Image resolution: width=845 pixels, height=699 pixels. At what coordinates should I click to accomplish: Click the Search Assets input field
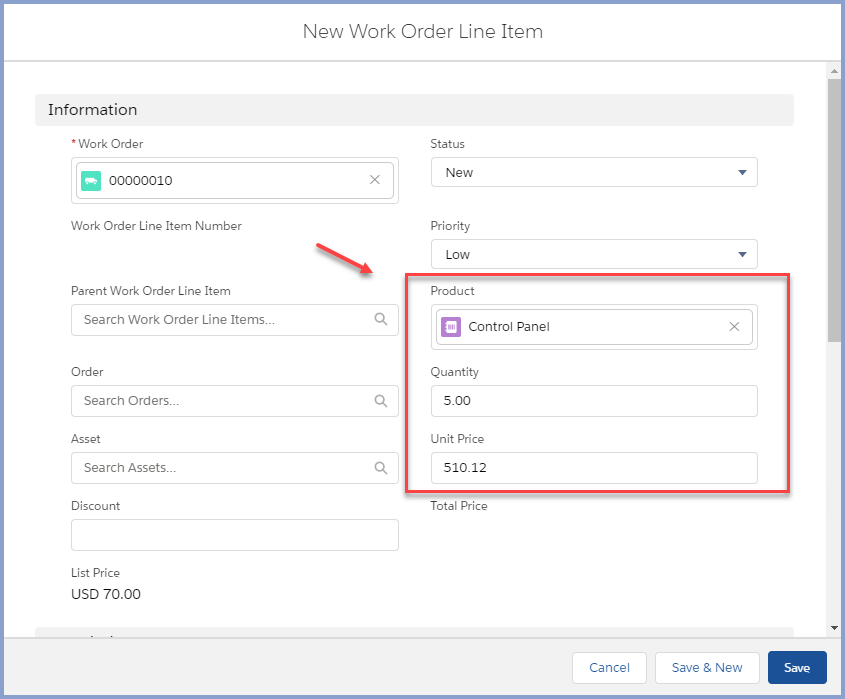point(234,468)
